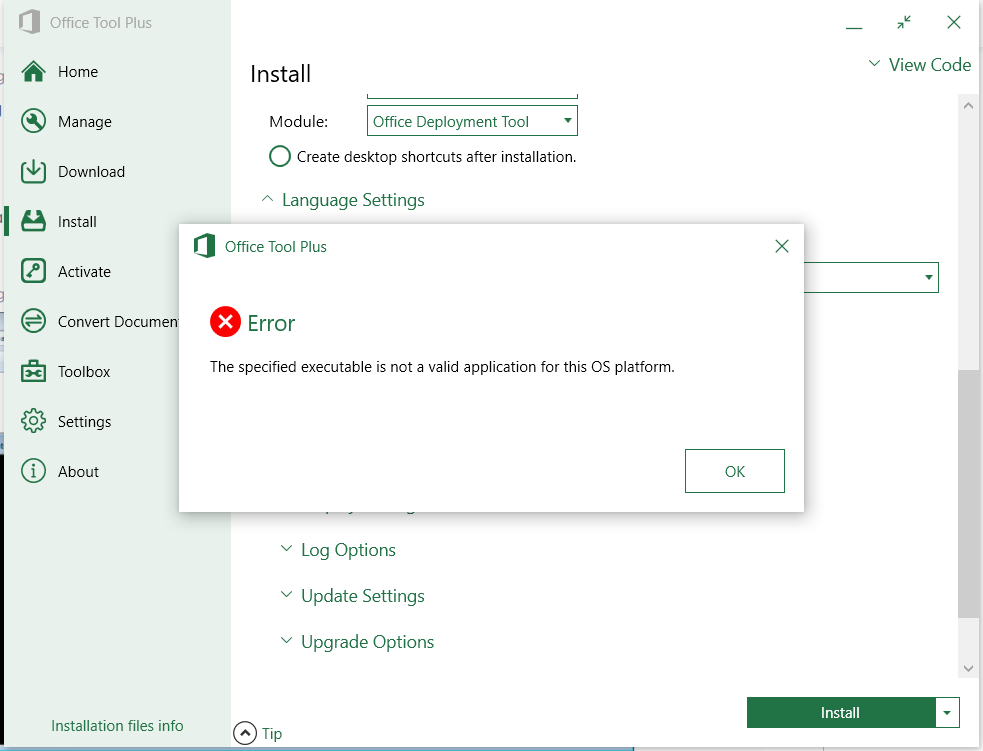Image resolution: width=983 pixels, height=751 pixels.
Task: Click the error message text
Action: (442, 367)
